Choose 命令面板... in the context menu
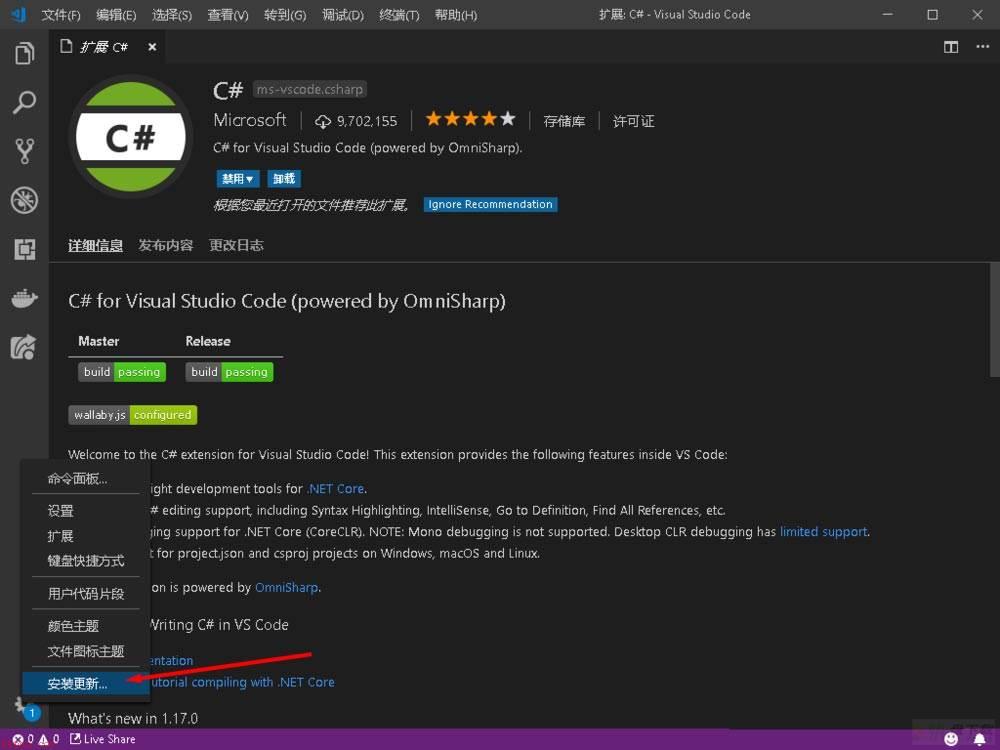 [x=86, y=478]
